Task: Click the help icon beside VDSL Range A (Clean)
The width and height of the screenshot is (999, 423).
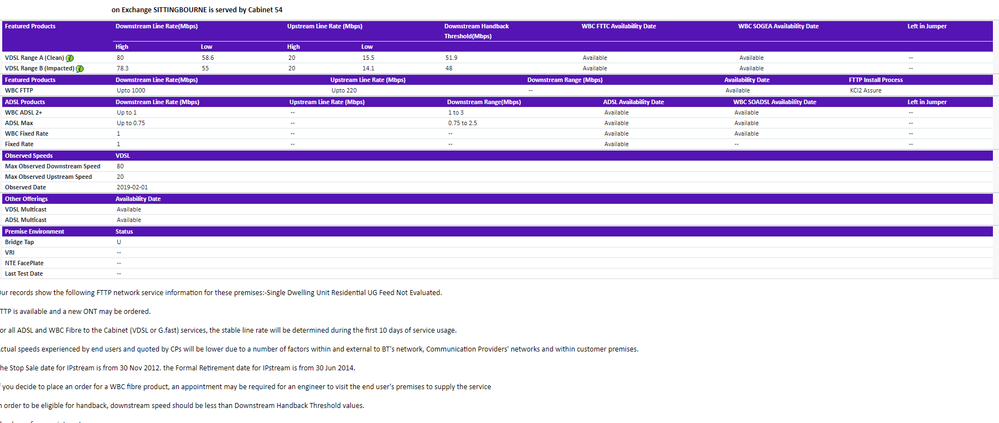Action: [x=71, y=58]
